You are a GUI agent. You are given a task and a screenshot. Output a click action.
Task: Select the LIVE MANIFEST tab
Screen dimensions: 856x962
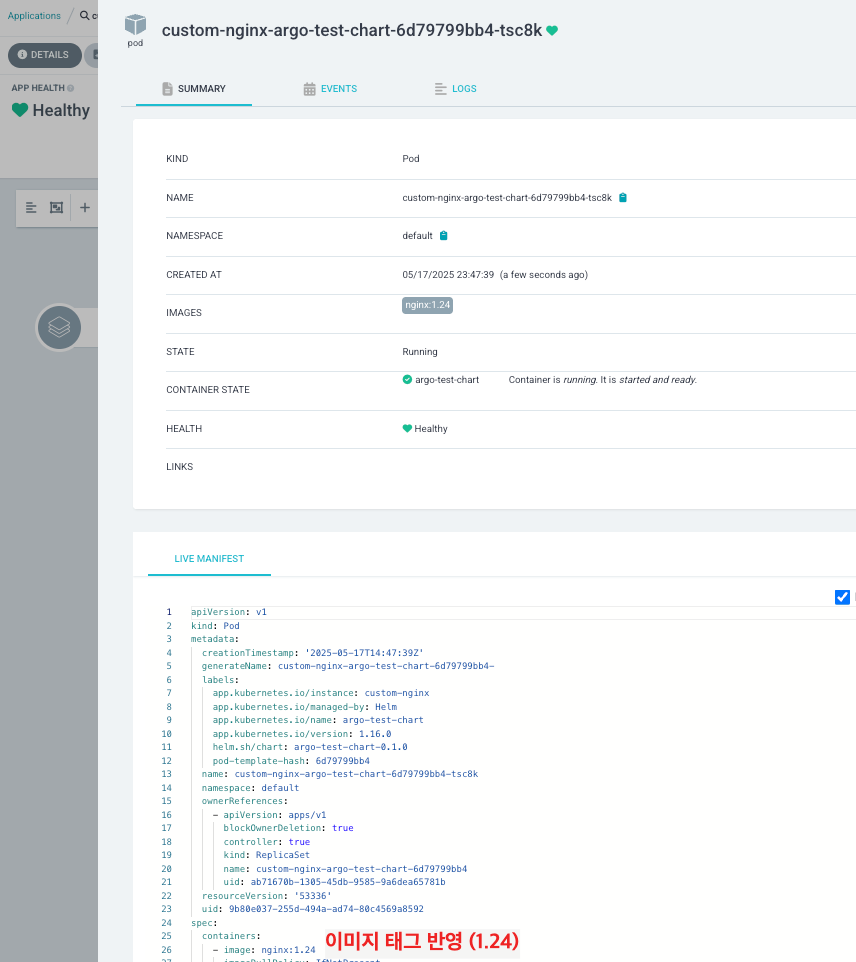point(209,558)
